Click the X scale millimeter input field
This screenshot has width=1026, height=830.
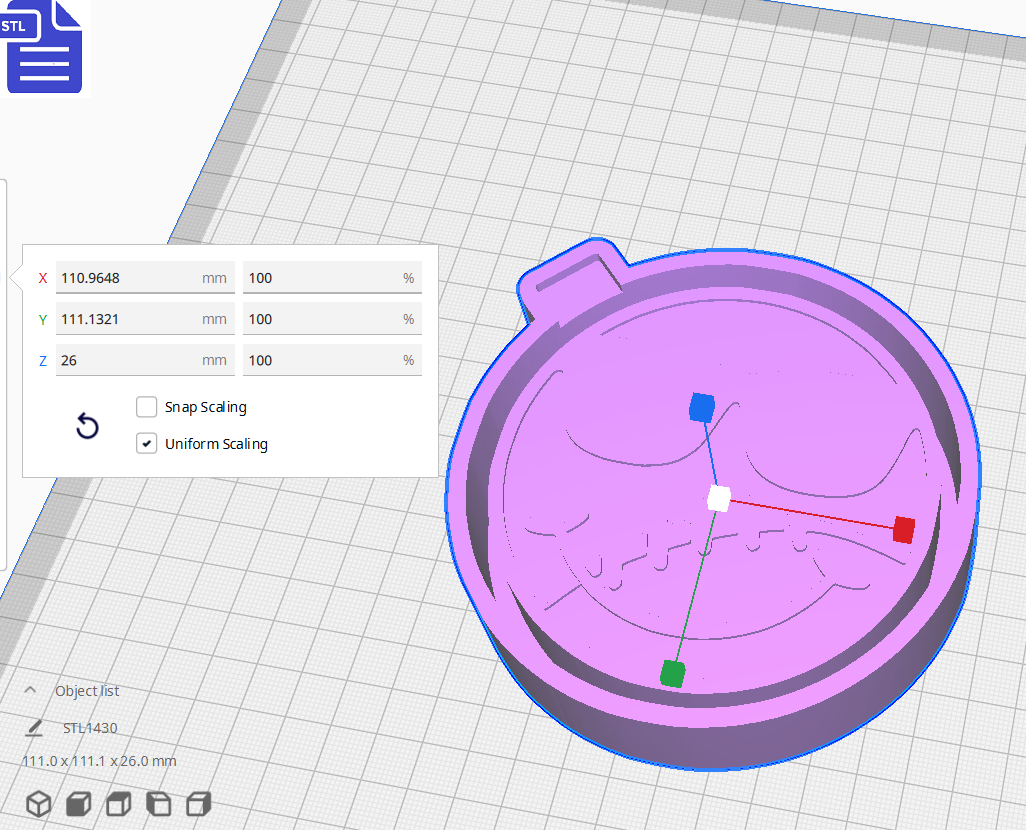point(140,277)
